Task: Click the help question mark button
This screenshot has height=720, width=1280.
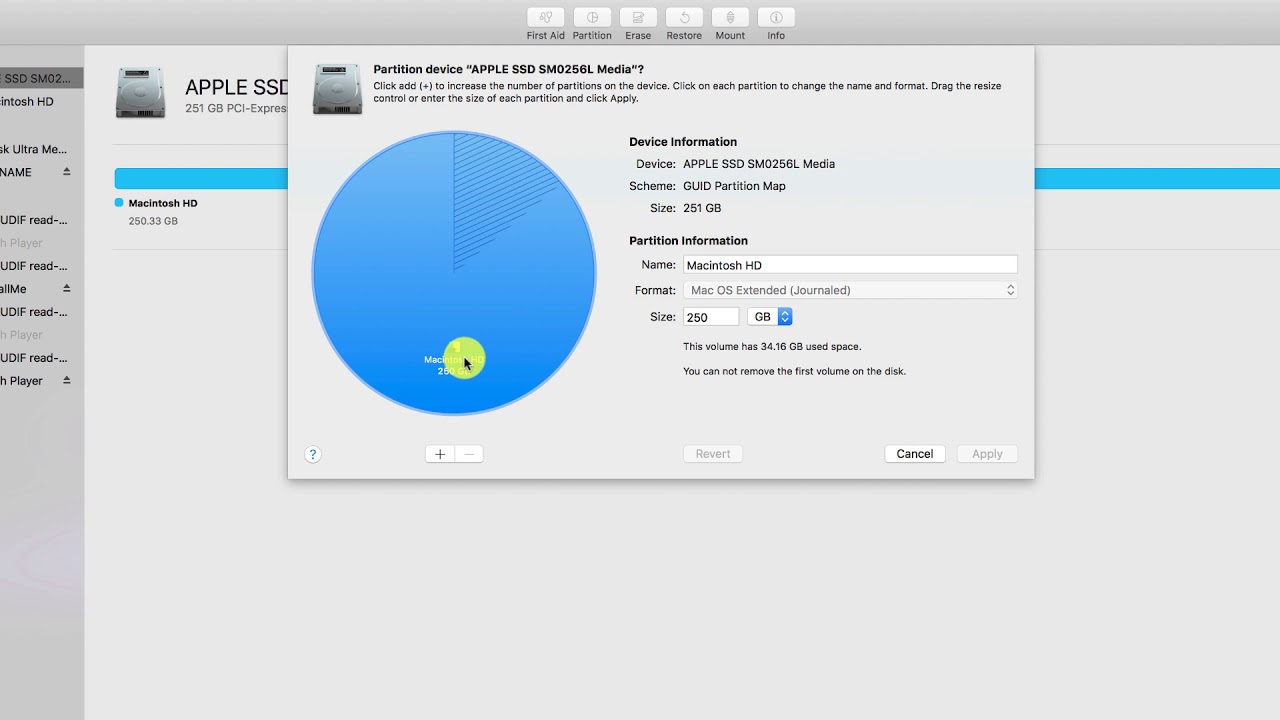Action: [312, 454]
